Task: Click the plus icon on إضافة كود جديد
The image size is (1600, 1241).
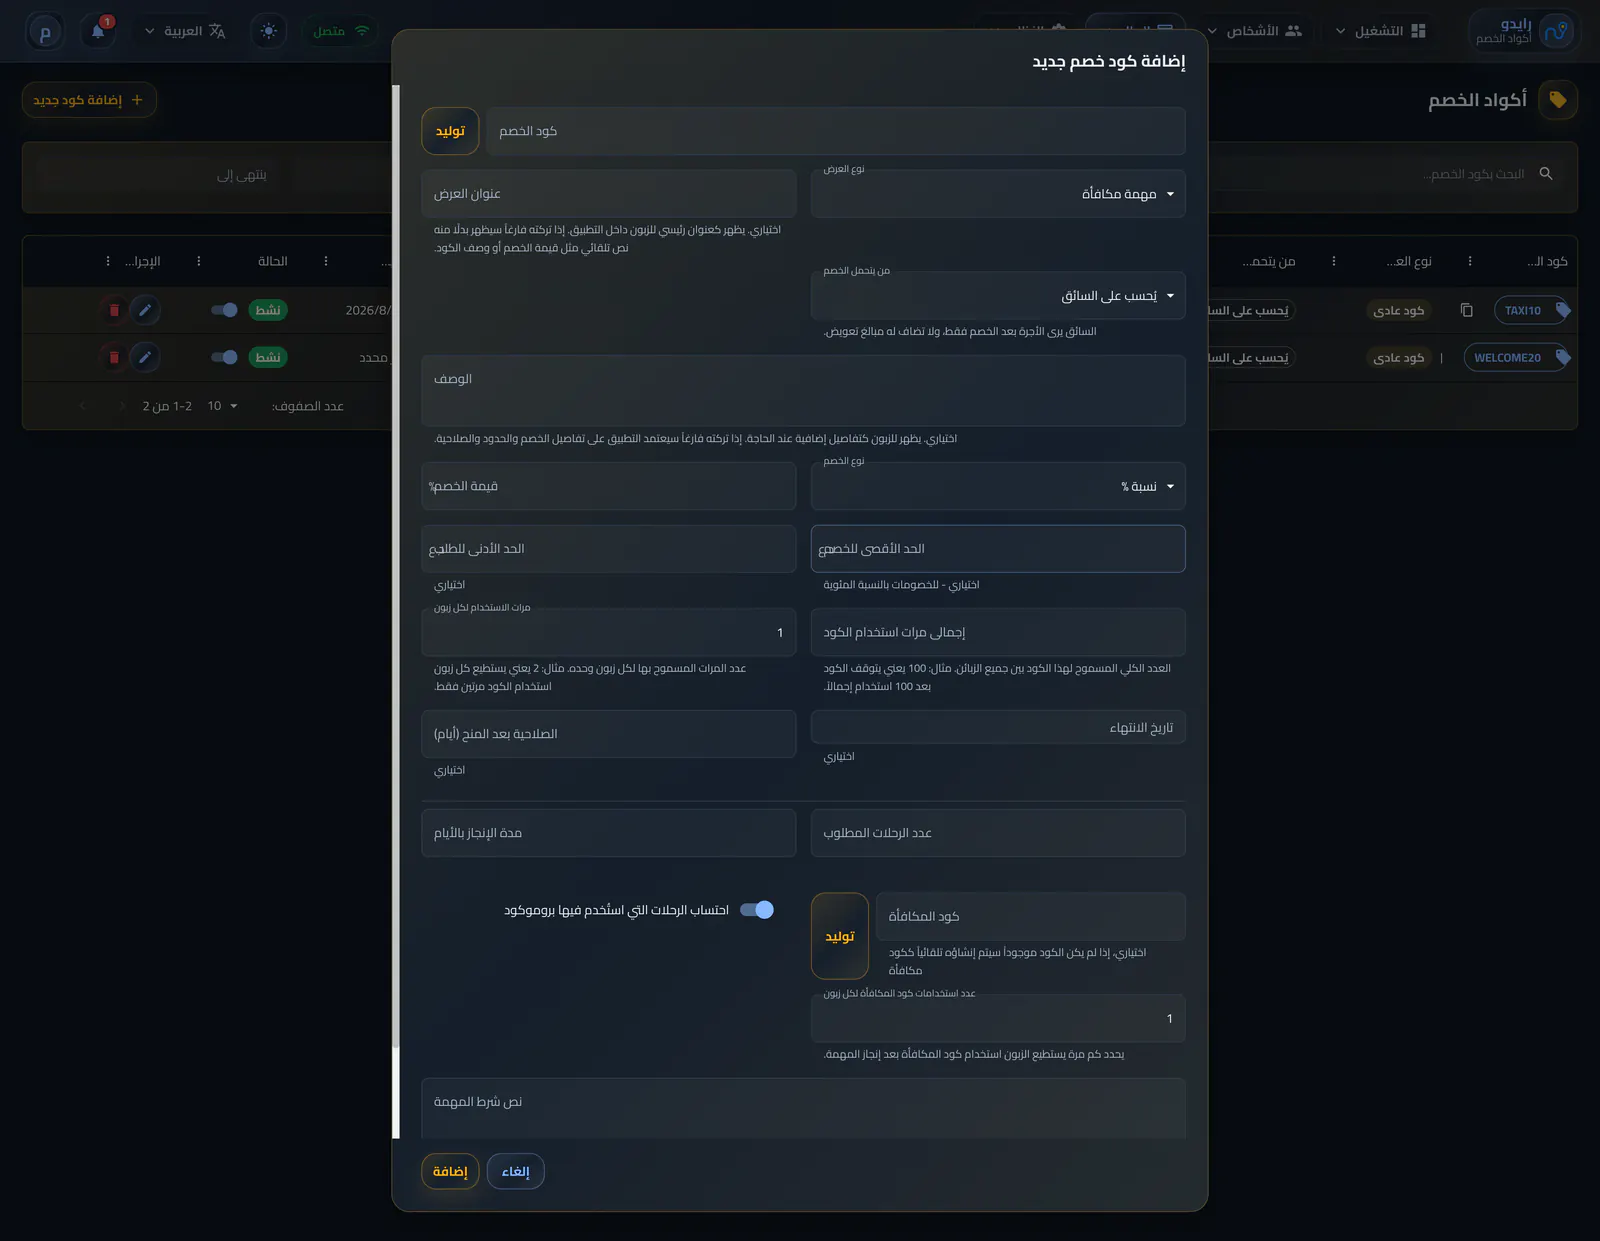Action: point(137,100)
